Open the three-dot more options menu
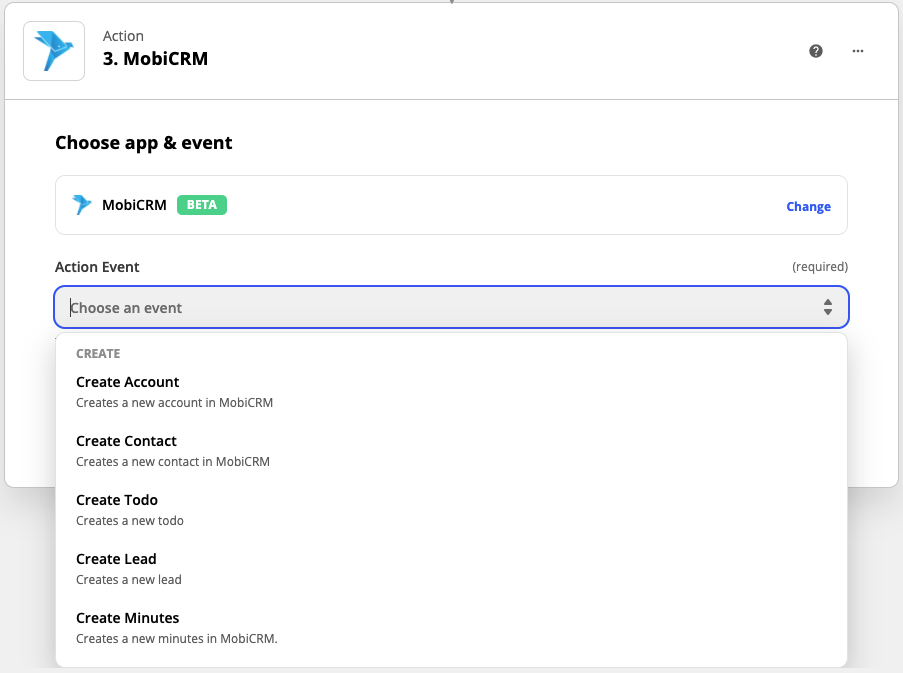This screenshot has height=673, width=903. (x=858, y=51)
